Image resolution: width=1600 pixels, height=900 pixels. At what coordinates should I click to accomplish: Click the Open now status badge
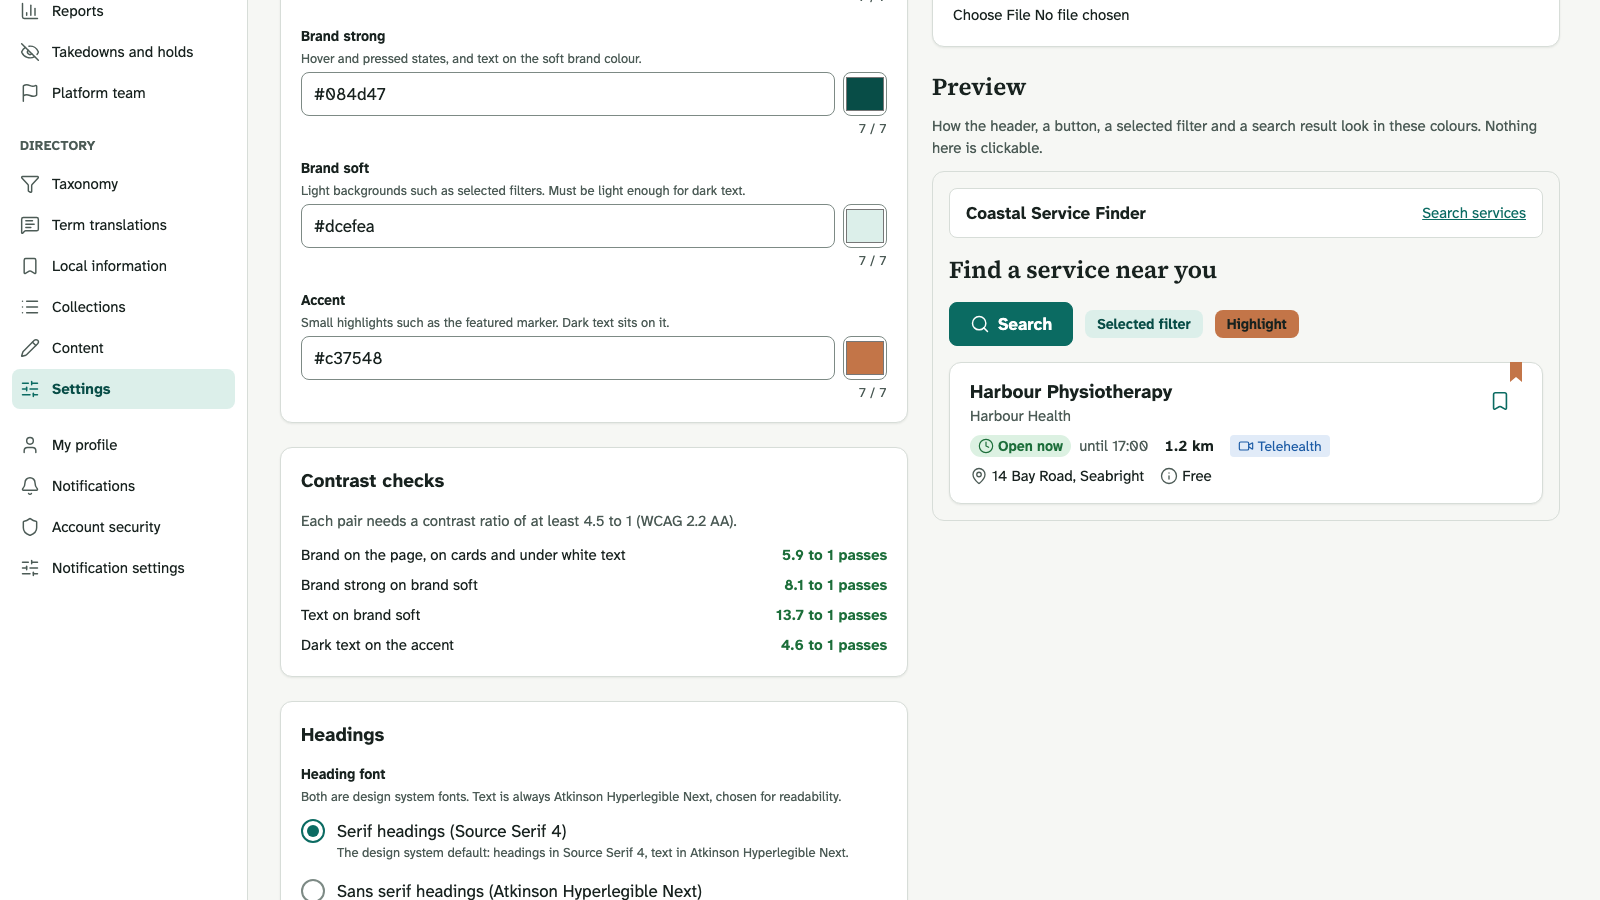point(1020,446)
